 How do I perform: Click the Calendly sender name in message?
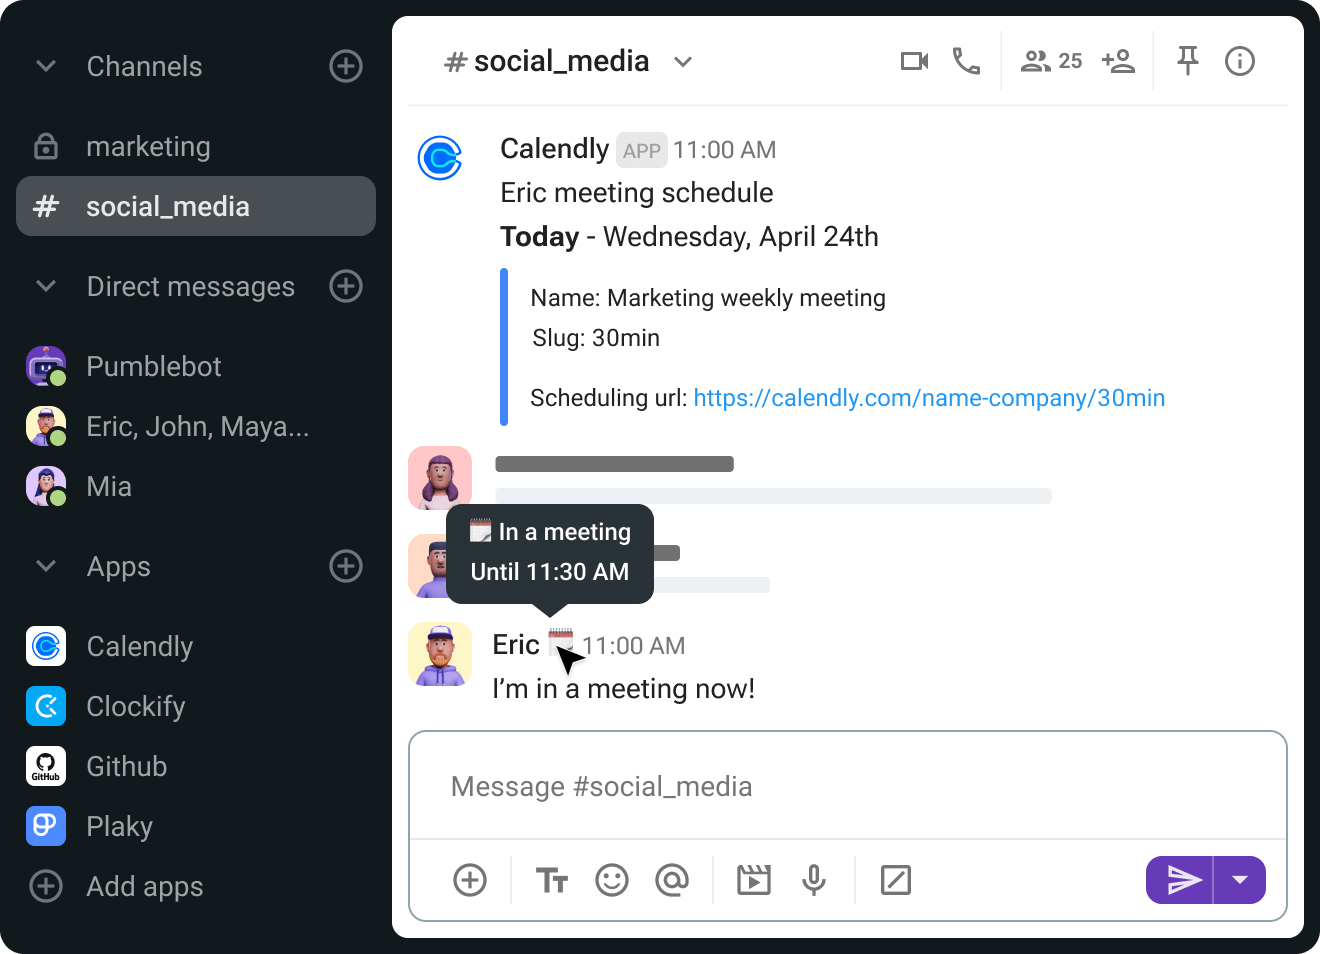click(x=554, y=149)
